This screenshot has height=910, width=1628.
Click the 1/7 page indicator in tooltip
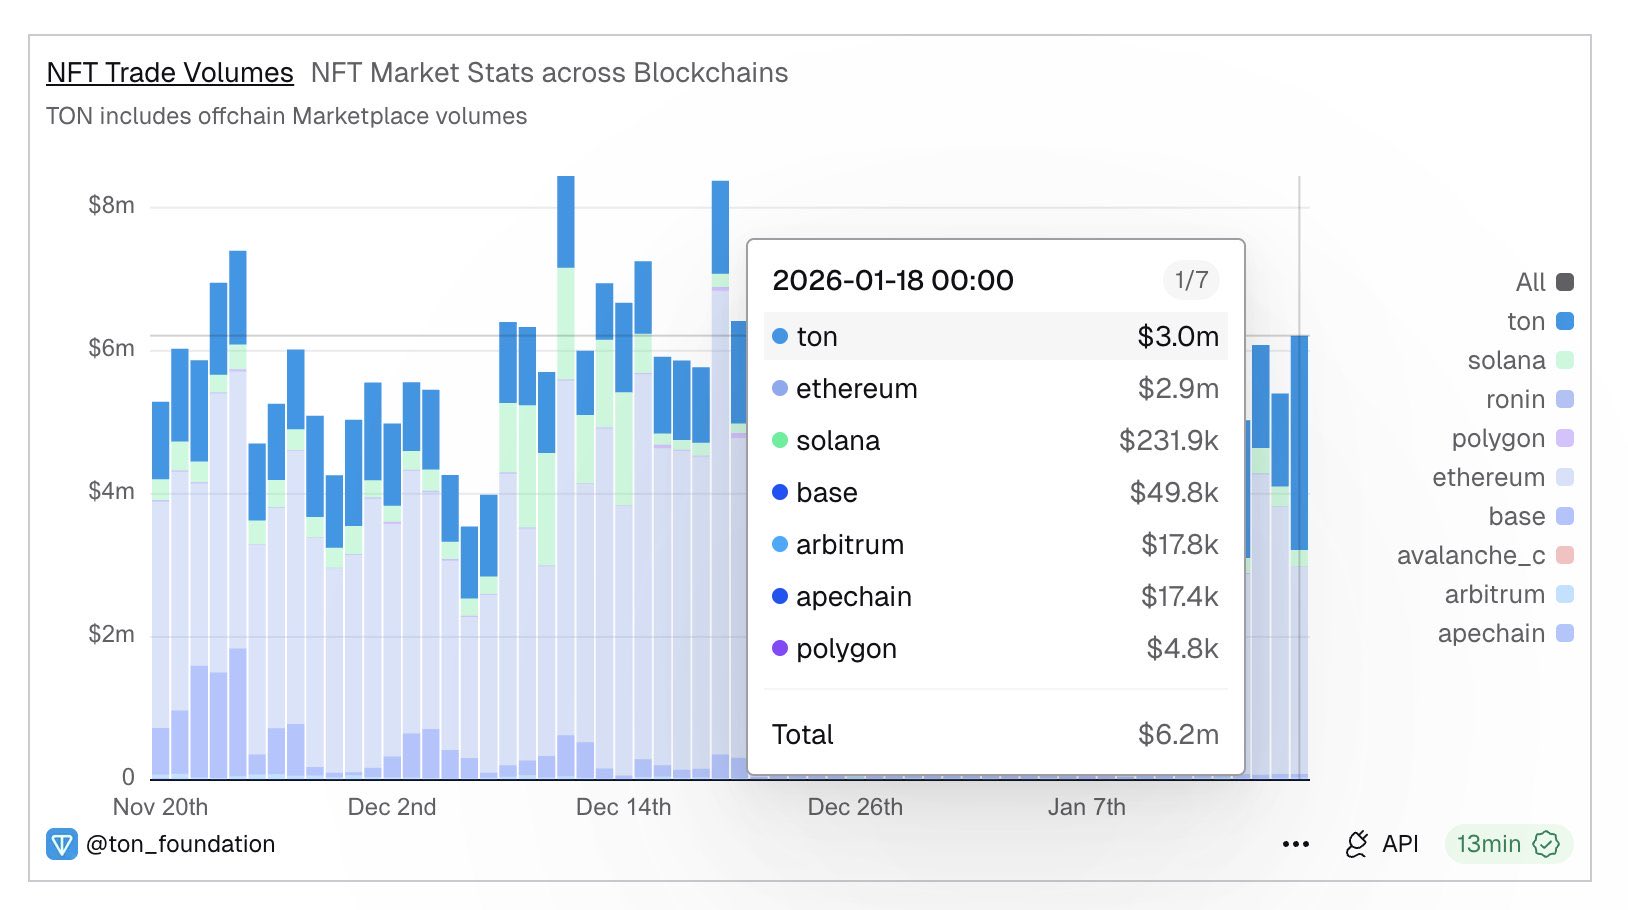pos(1191,280)
